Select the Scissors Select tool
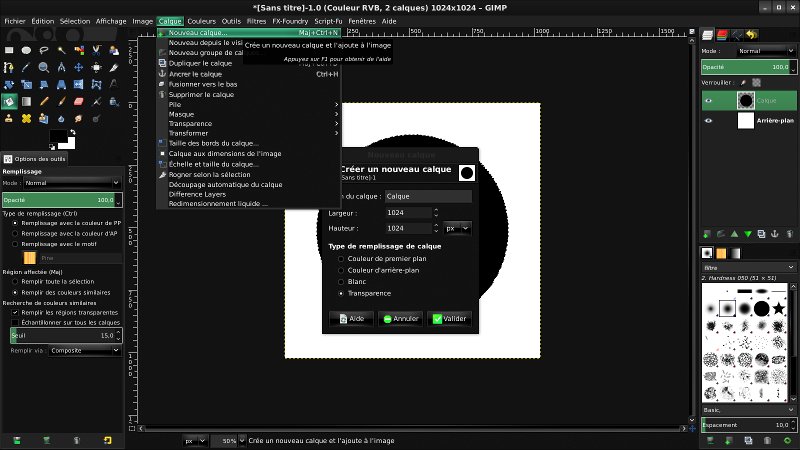The image size is (800, 450). pos(96,50)
